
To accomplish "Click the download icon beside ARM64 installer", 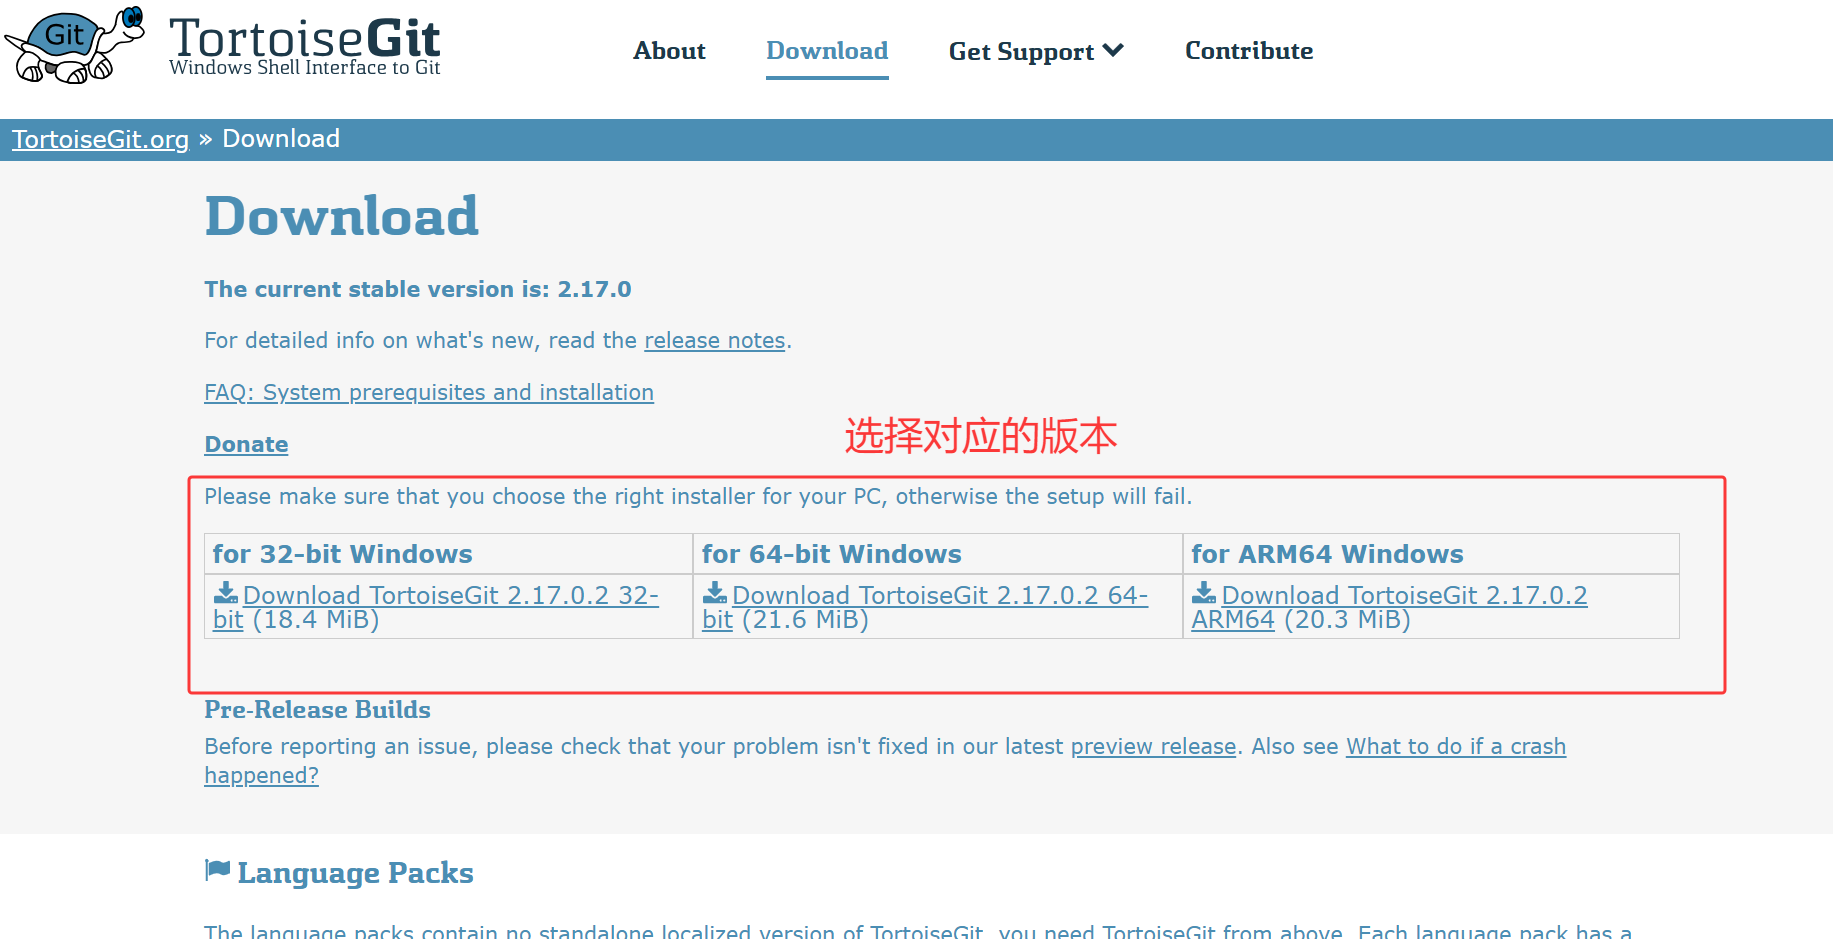I will click(1204, 593).
